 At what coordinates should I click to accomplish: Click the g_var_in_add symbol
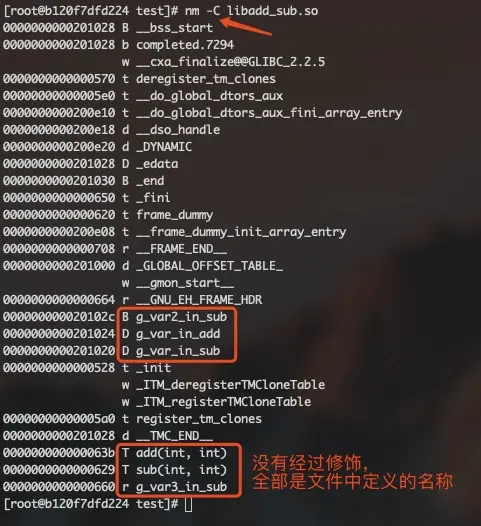pos(178,334)
